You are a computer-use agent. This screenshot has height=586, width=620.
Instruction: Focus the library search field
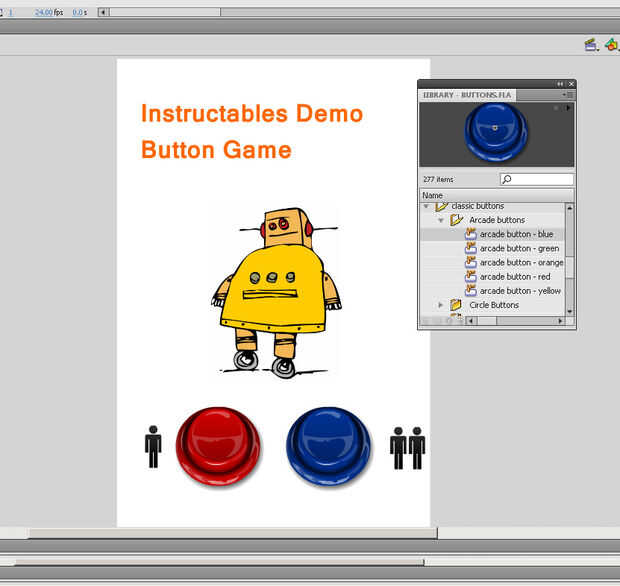pyautogui.click(x=537, y=180)
